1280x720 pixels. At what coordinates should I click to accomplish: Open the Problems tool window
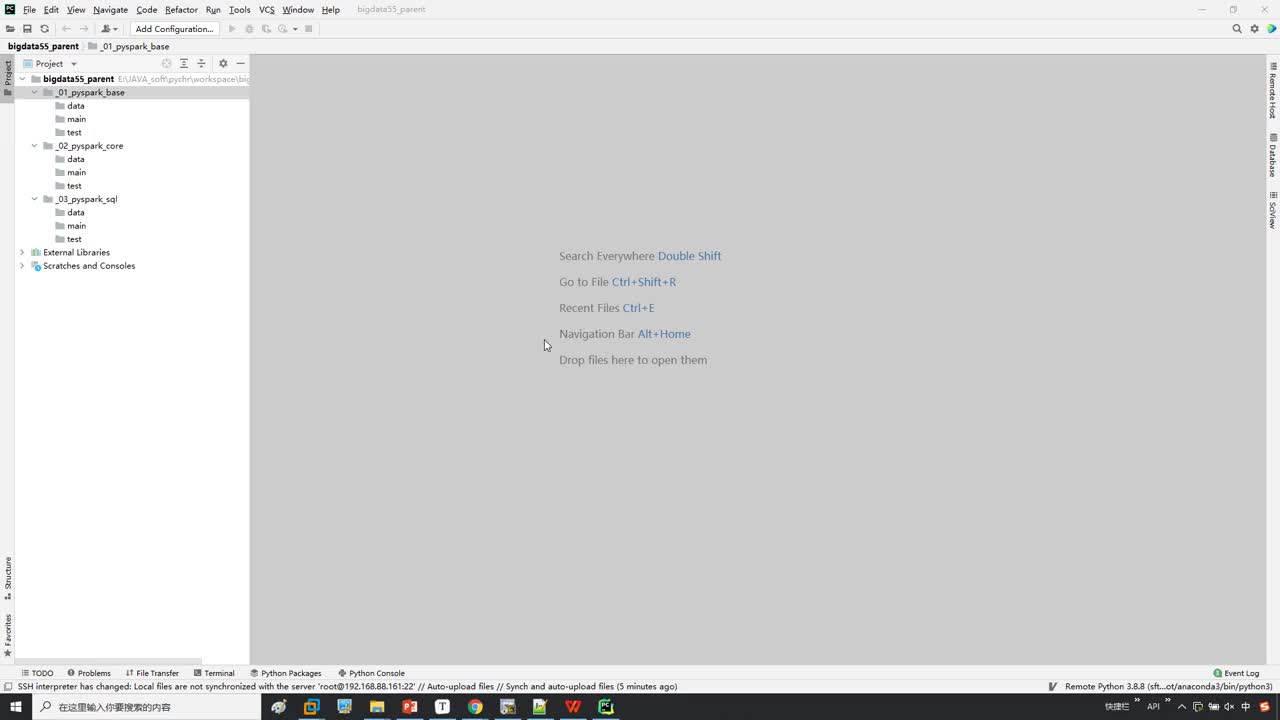pos(89,673)
